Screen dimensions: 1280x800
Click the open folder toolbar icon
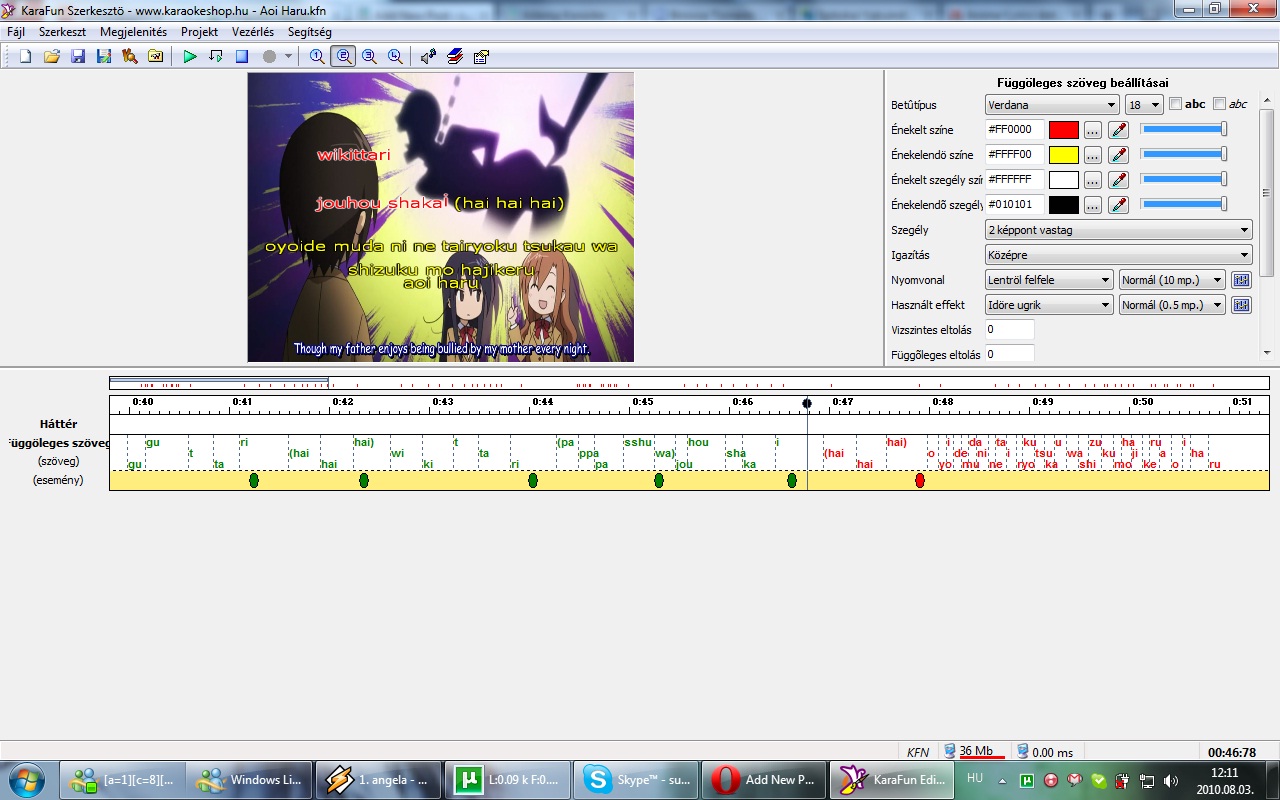coord(52,57)
